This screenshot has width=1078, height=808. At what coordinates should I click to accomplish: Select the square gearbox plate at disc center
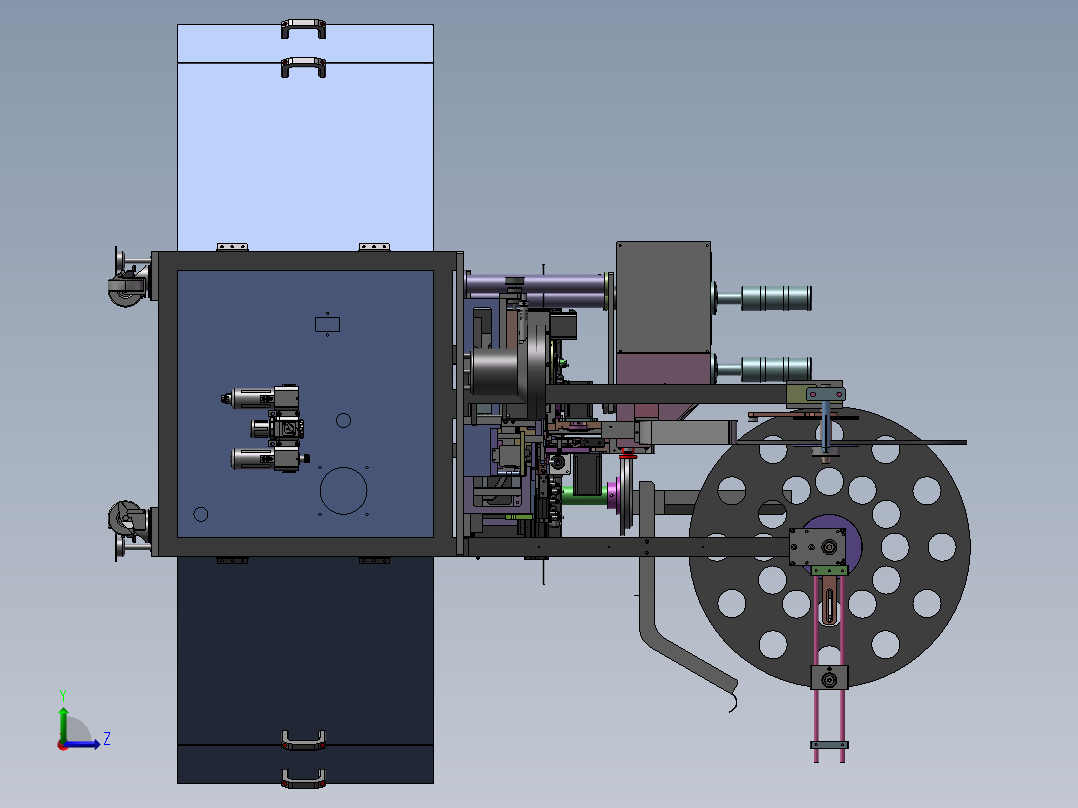point(817,547)
